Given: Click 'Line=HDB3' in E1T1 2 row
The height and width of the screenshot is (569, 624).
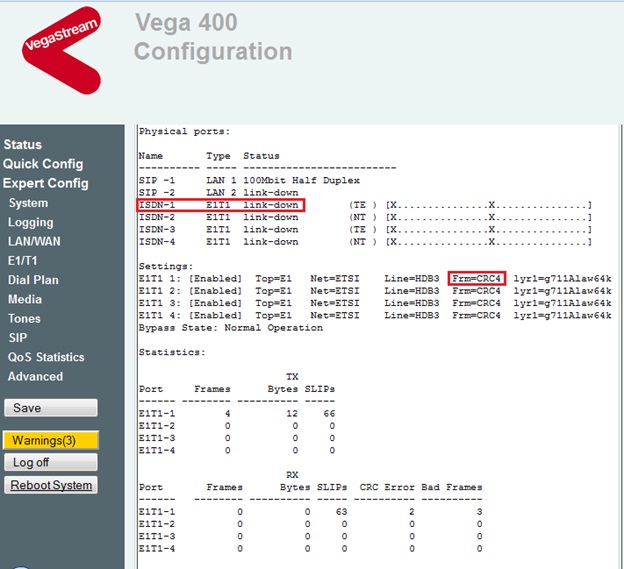Looking at the screenshot, I should [x=411, y=291].
